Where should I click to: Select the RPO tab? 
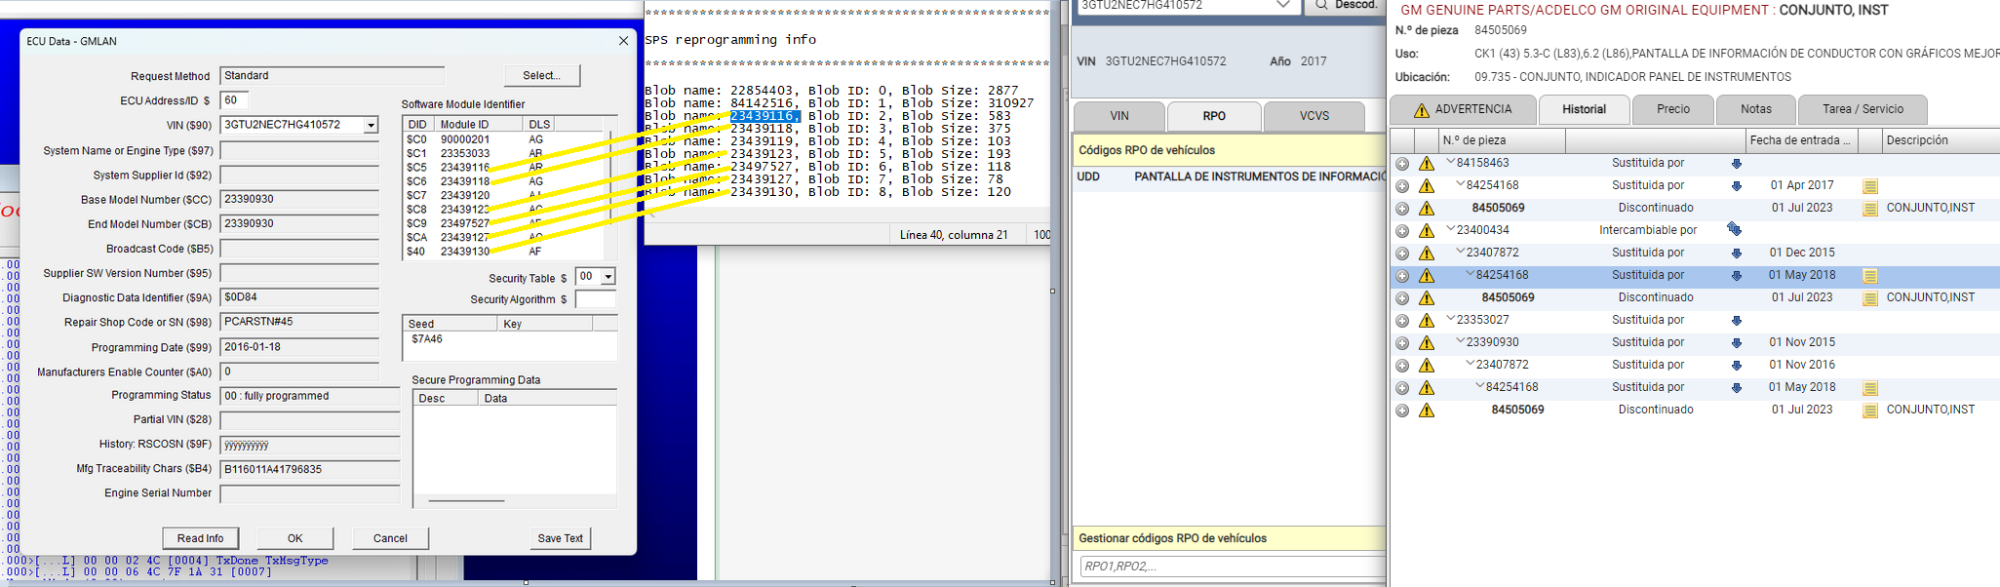(1214, 116)
